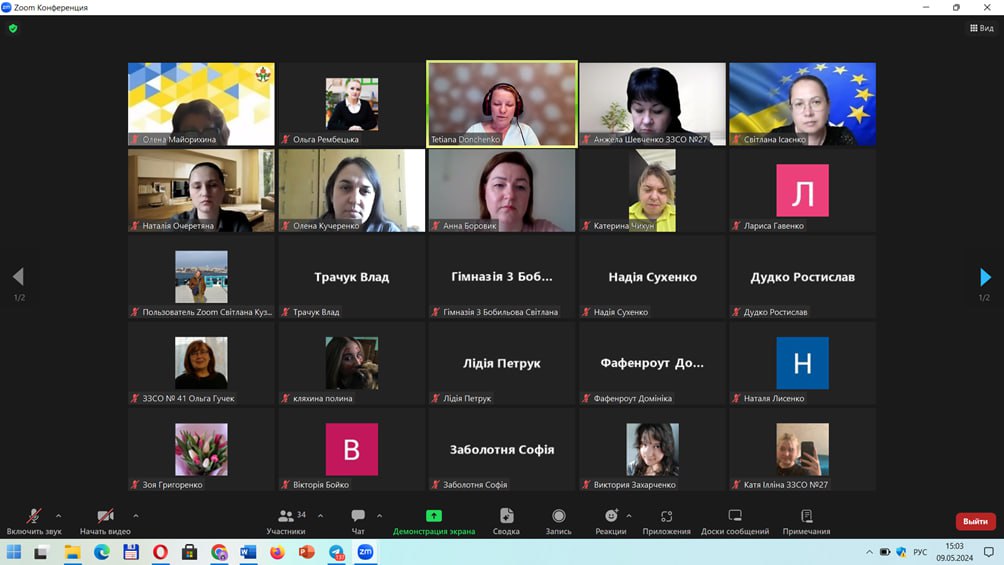1004x565 pixels.
Task: Start recording with the Запись icon
Action: coord(558,520)
